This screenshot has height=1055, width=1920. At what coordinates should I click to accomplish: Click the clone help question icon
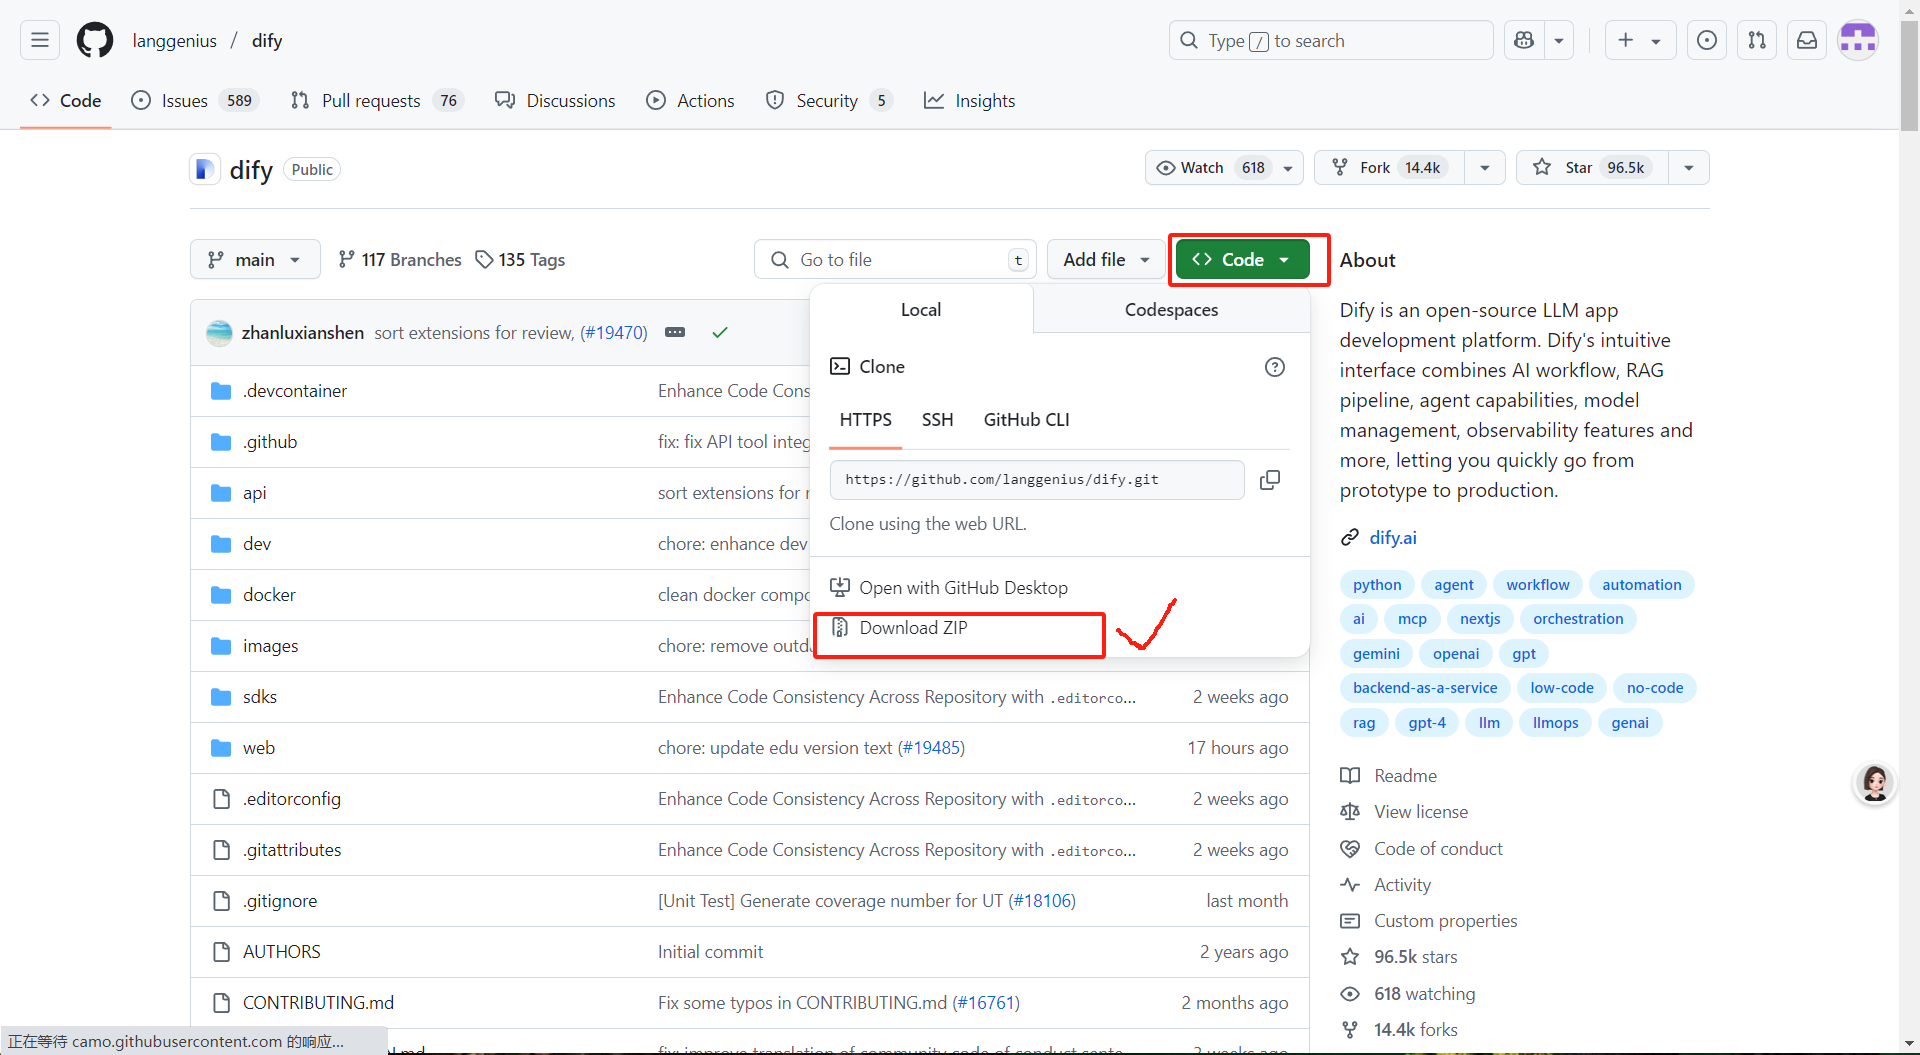[1275, 367]
